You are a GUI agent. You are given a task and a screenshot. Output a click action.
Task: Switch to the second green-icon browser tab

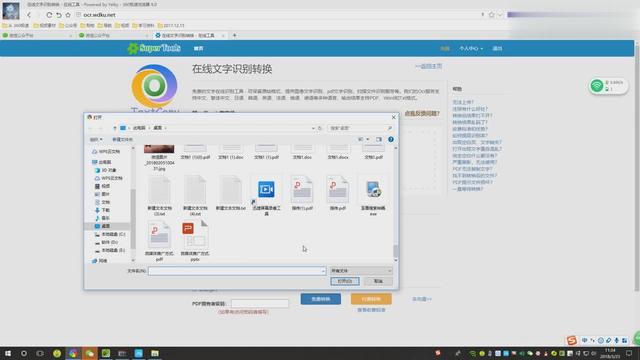tap(113, 36)
